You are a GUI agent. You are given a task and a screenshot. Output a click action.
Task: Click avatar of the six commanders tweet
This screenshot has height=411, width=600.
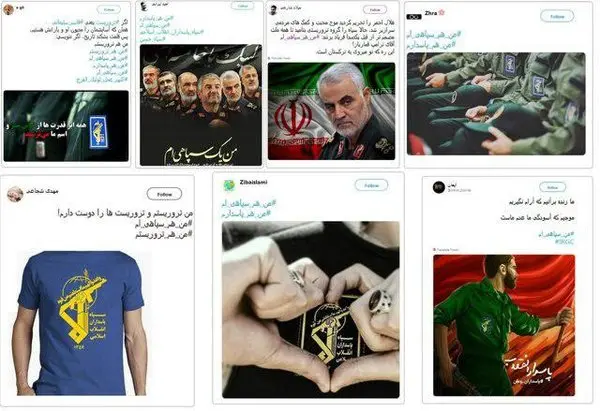coord(143,6)
